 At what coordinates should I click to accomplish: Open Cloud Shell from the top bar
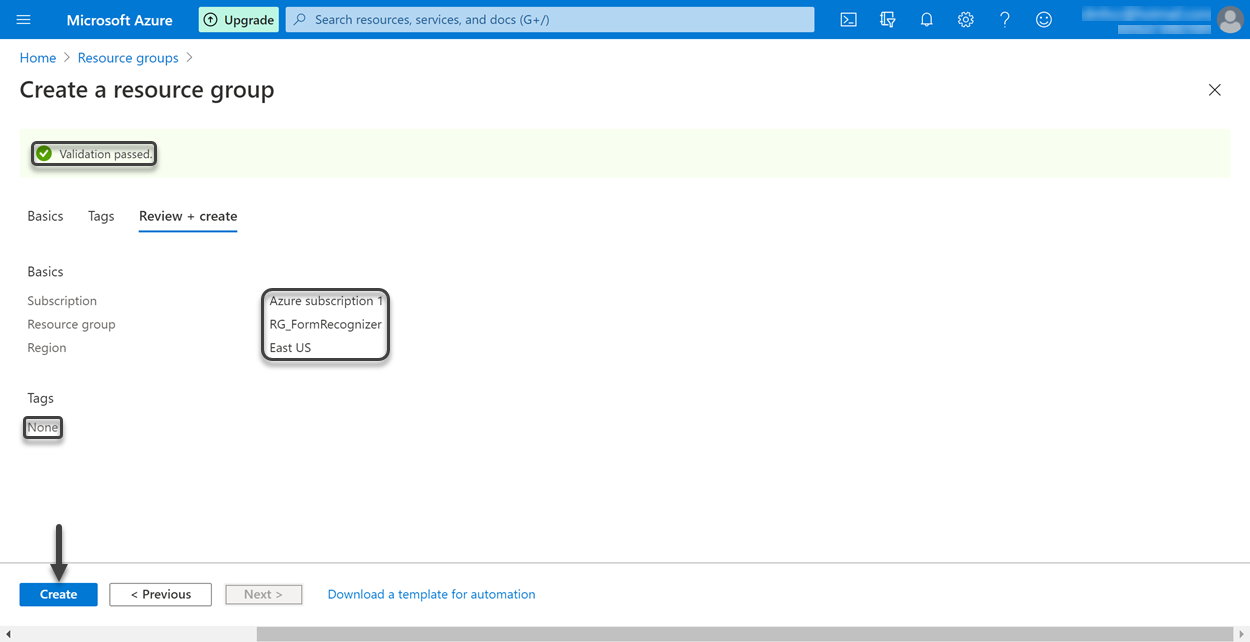pos(848,20)
